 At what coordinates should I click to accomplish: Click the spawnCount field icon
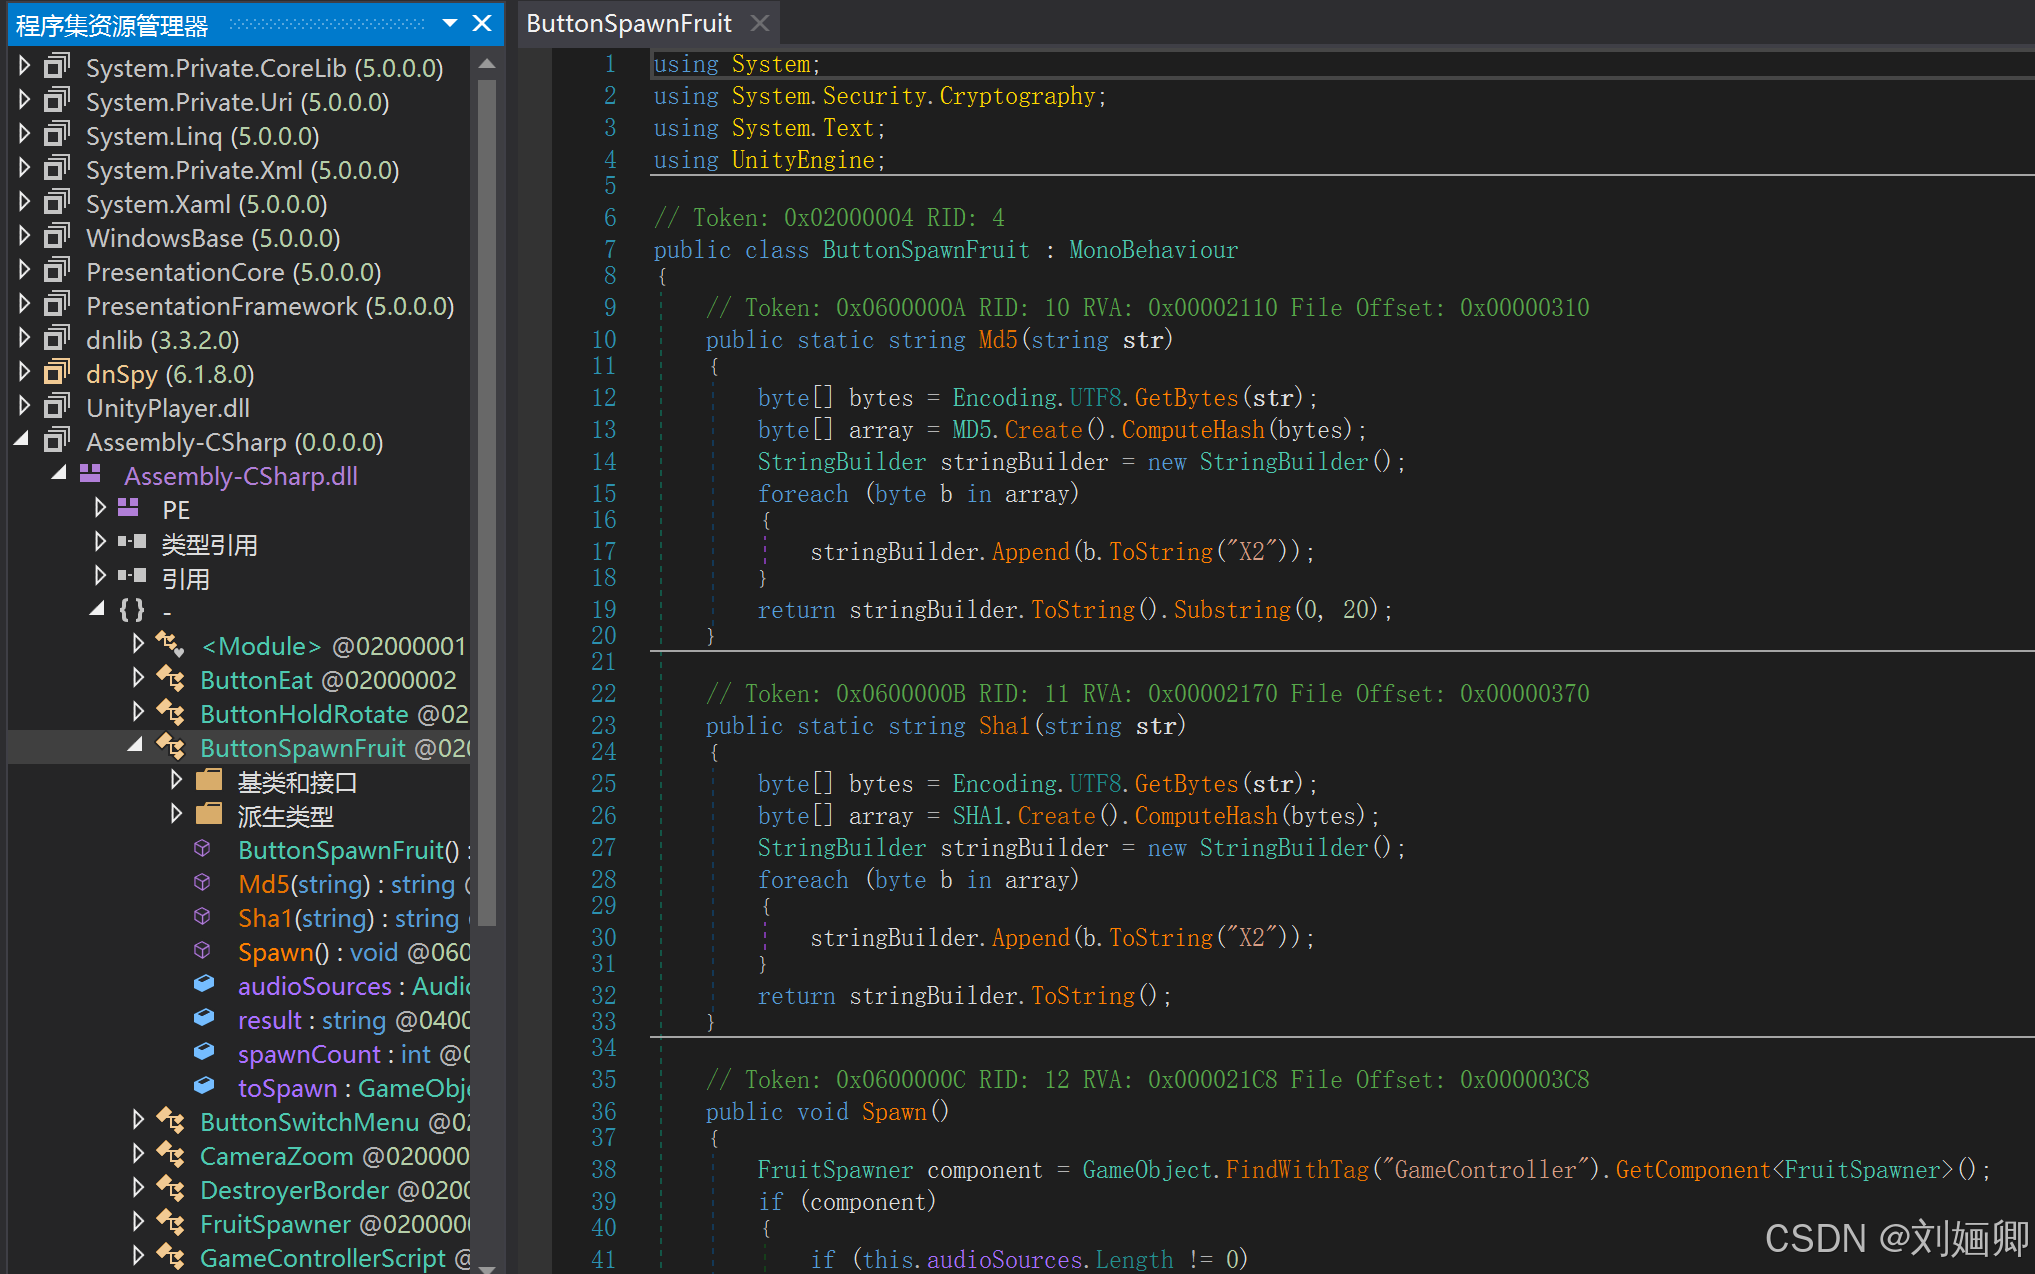(204, 1053)
